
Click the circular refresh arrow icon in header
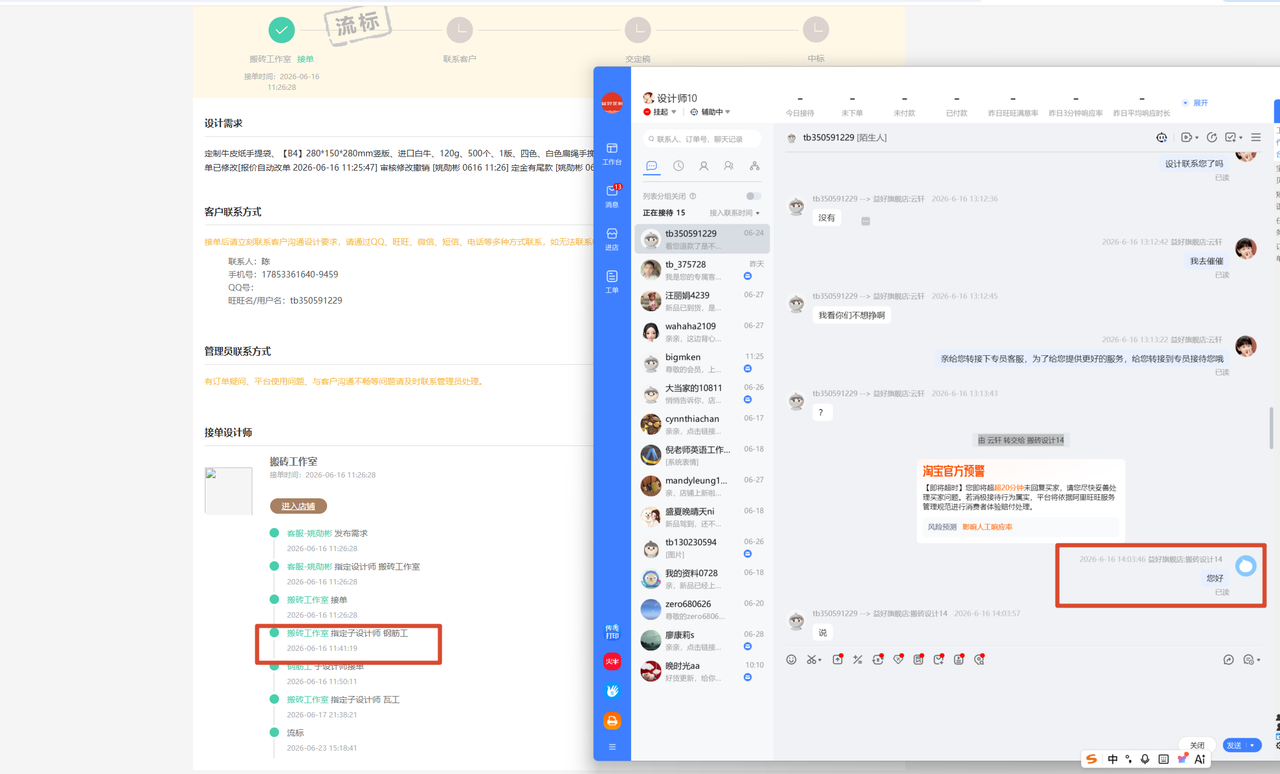point(1211,138)
